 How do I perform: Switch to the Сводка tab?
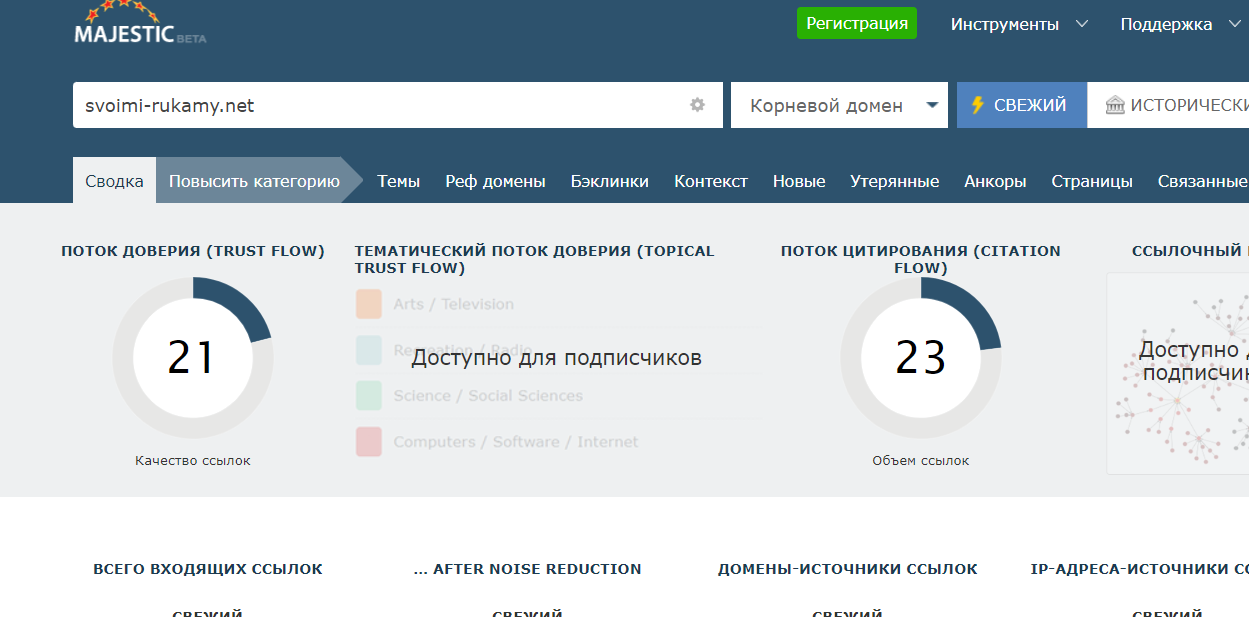point(114,181)
